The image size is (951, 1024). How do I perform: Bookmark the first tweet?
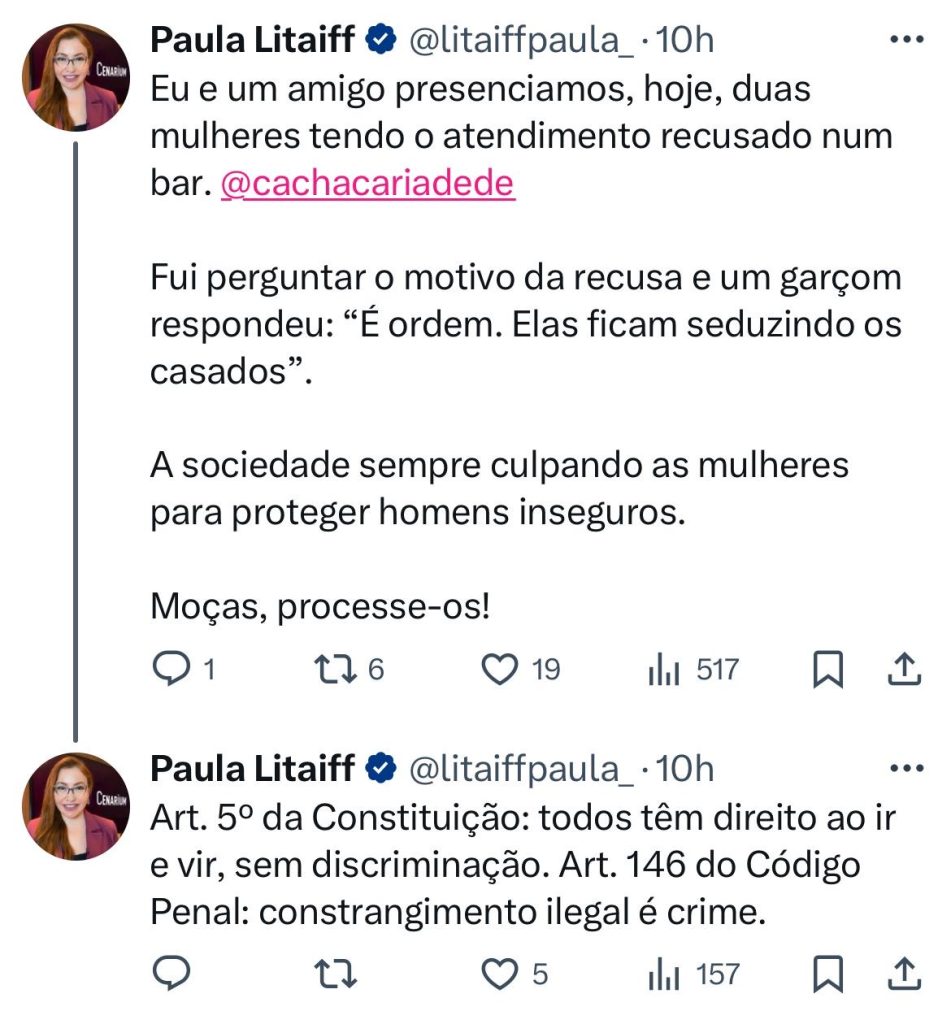(x=826, y=669)
